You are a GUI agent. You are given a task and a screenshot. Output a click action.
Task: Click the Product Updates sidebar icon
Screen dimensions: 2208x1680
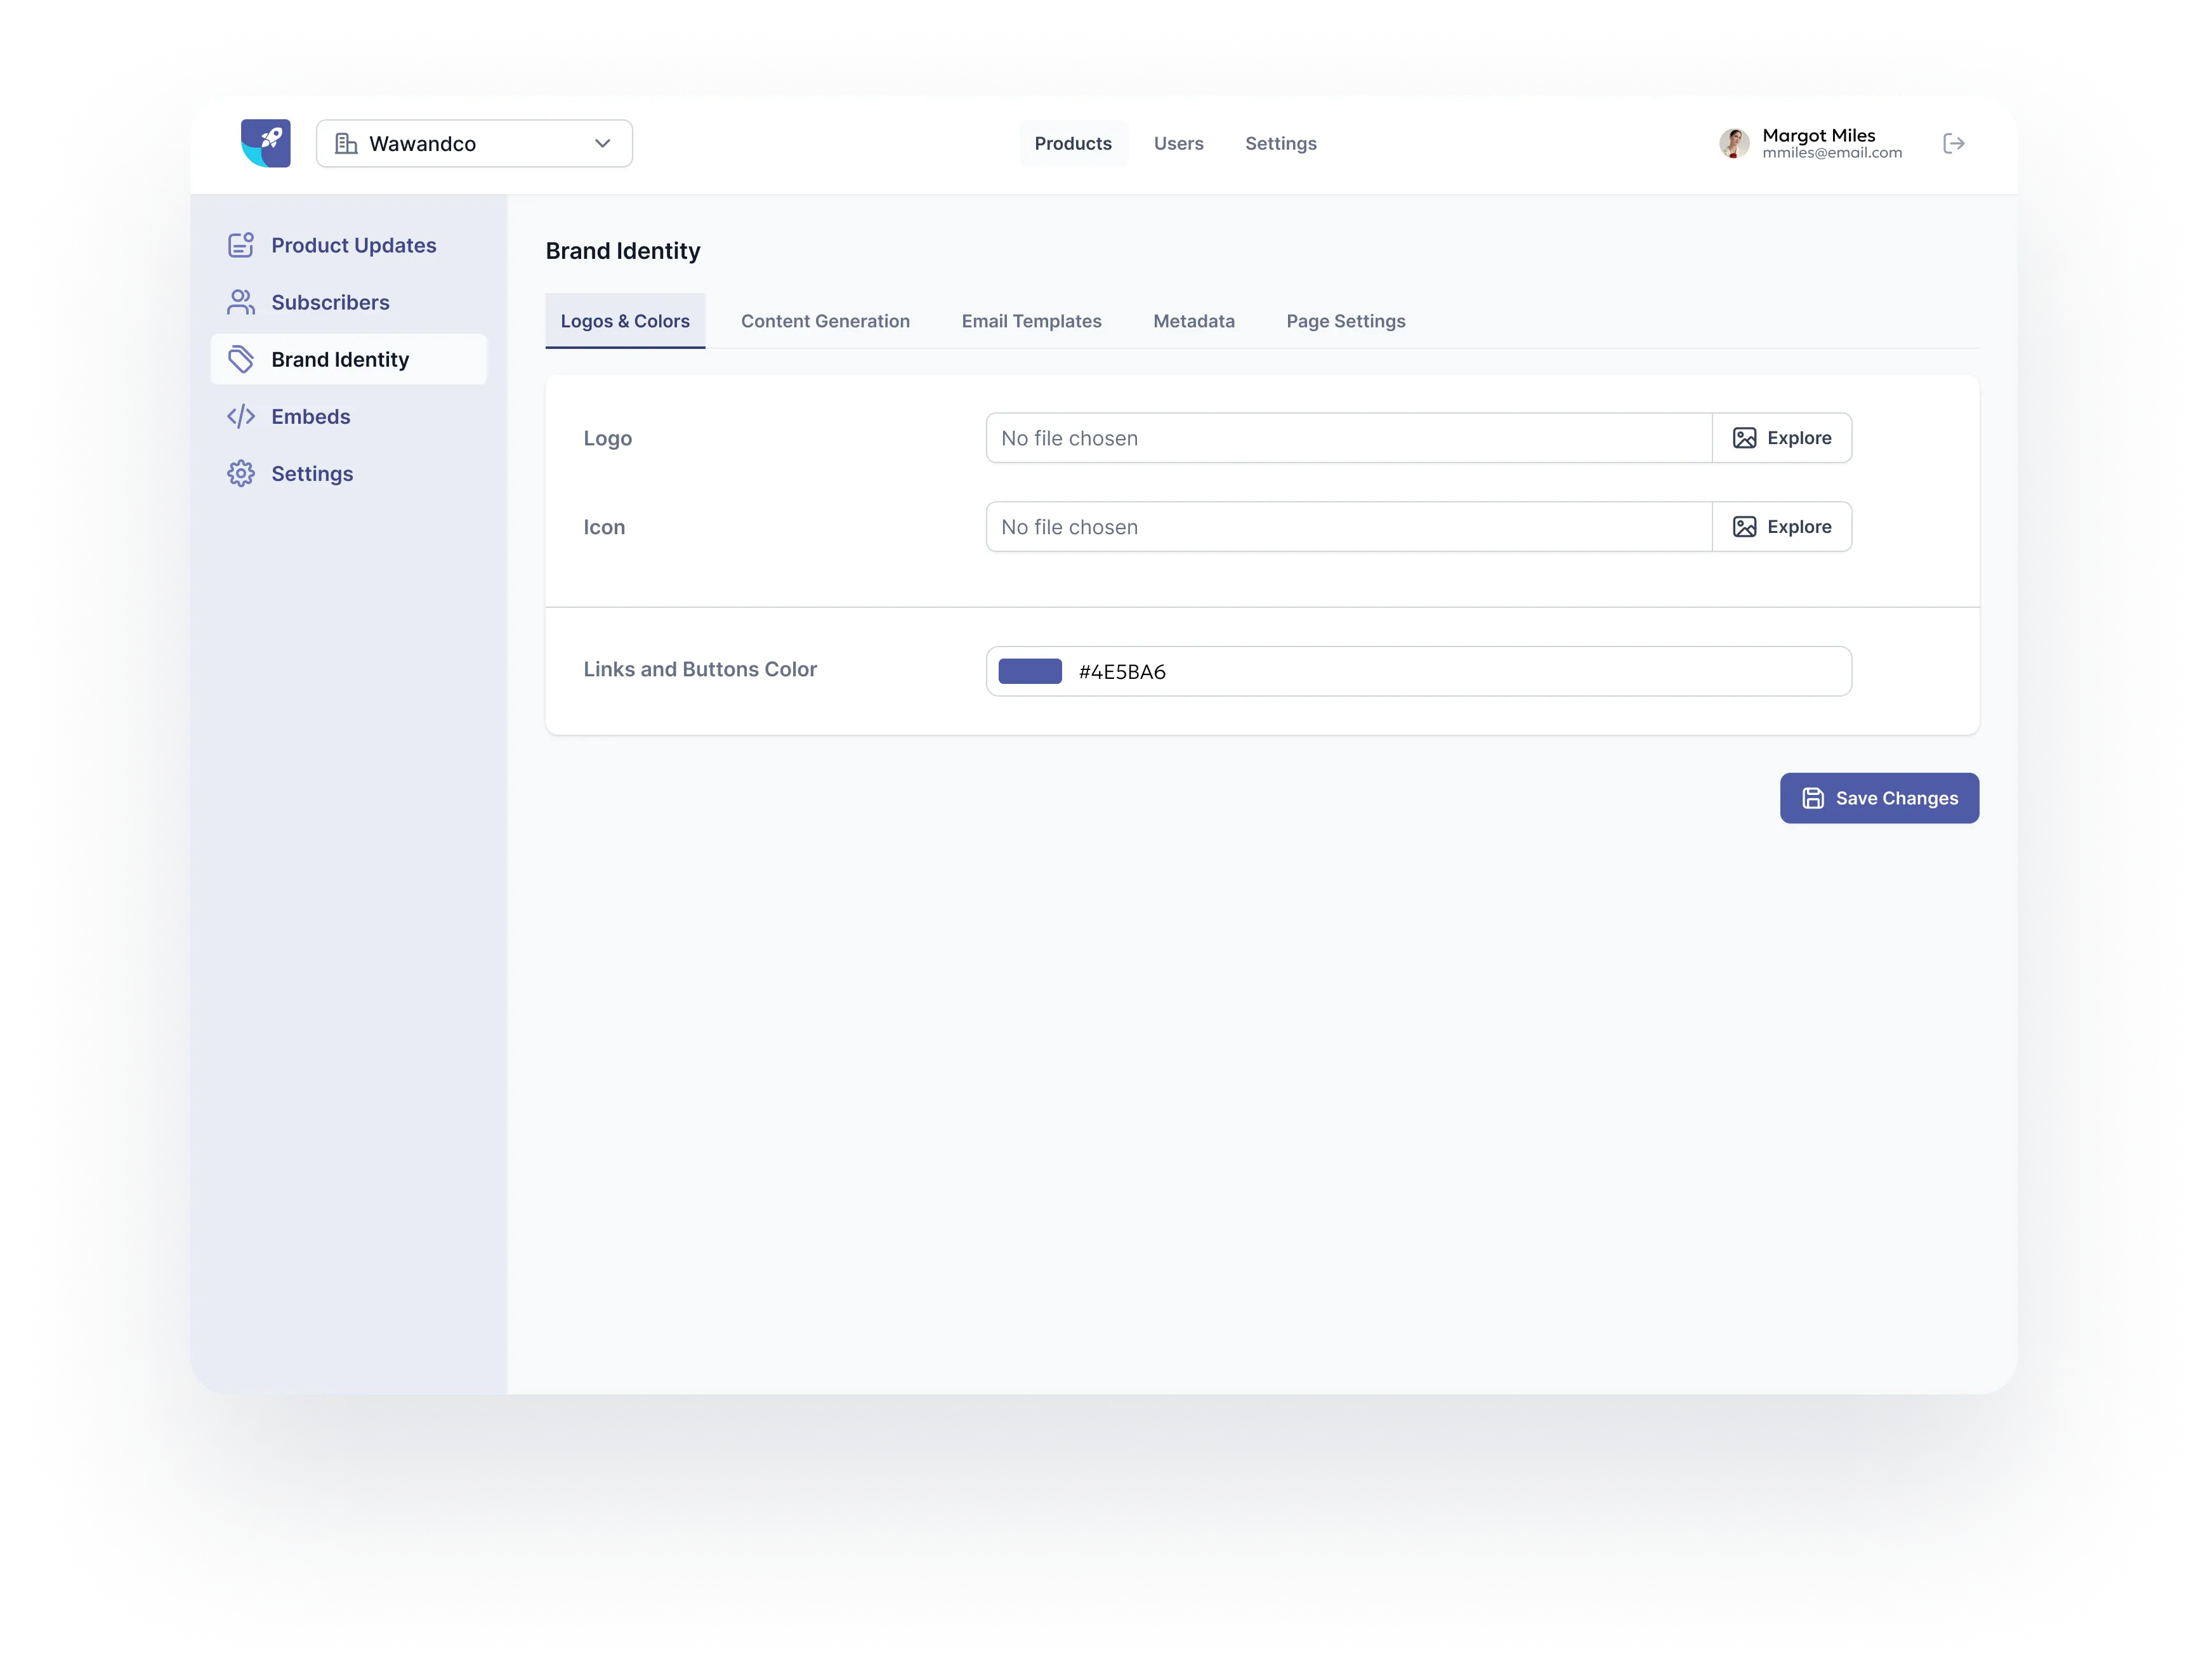[239, 244]
